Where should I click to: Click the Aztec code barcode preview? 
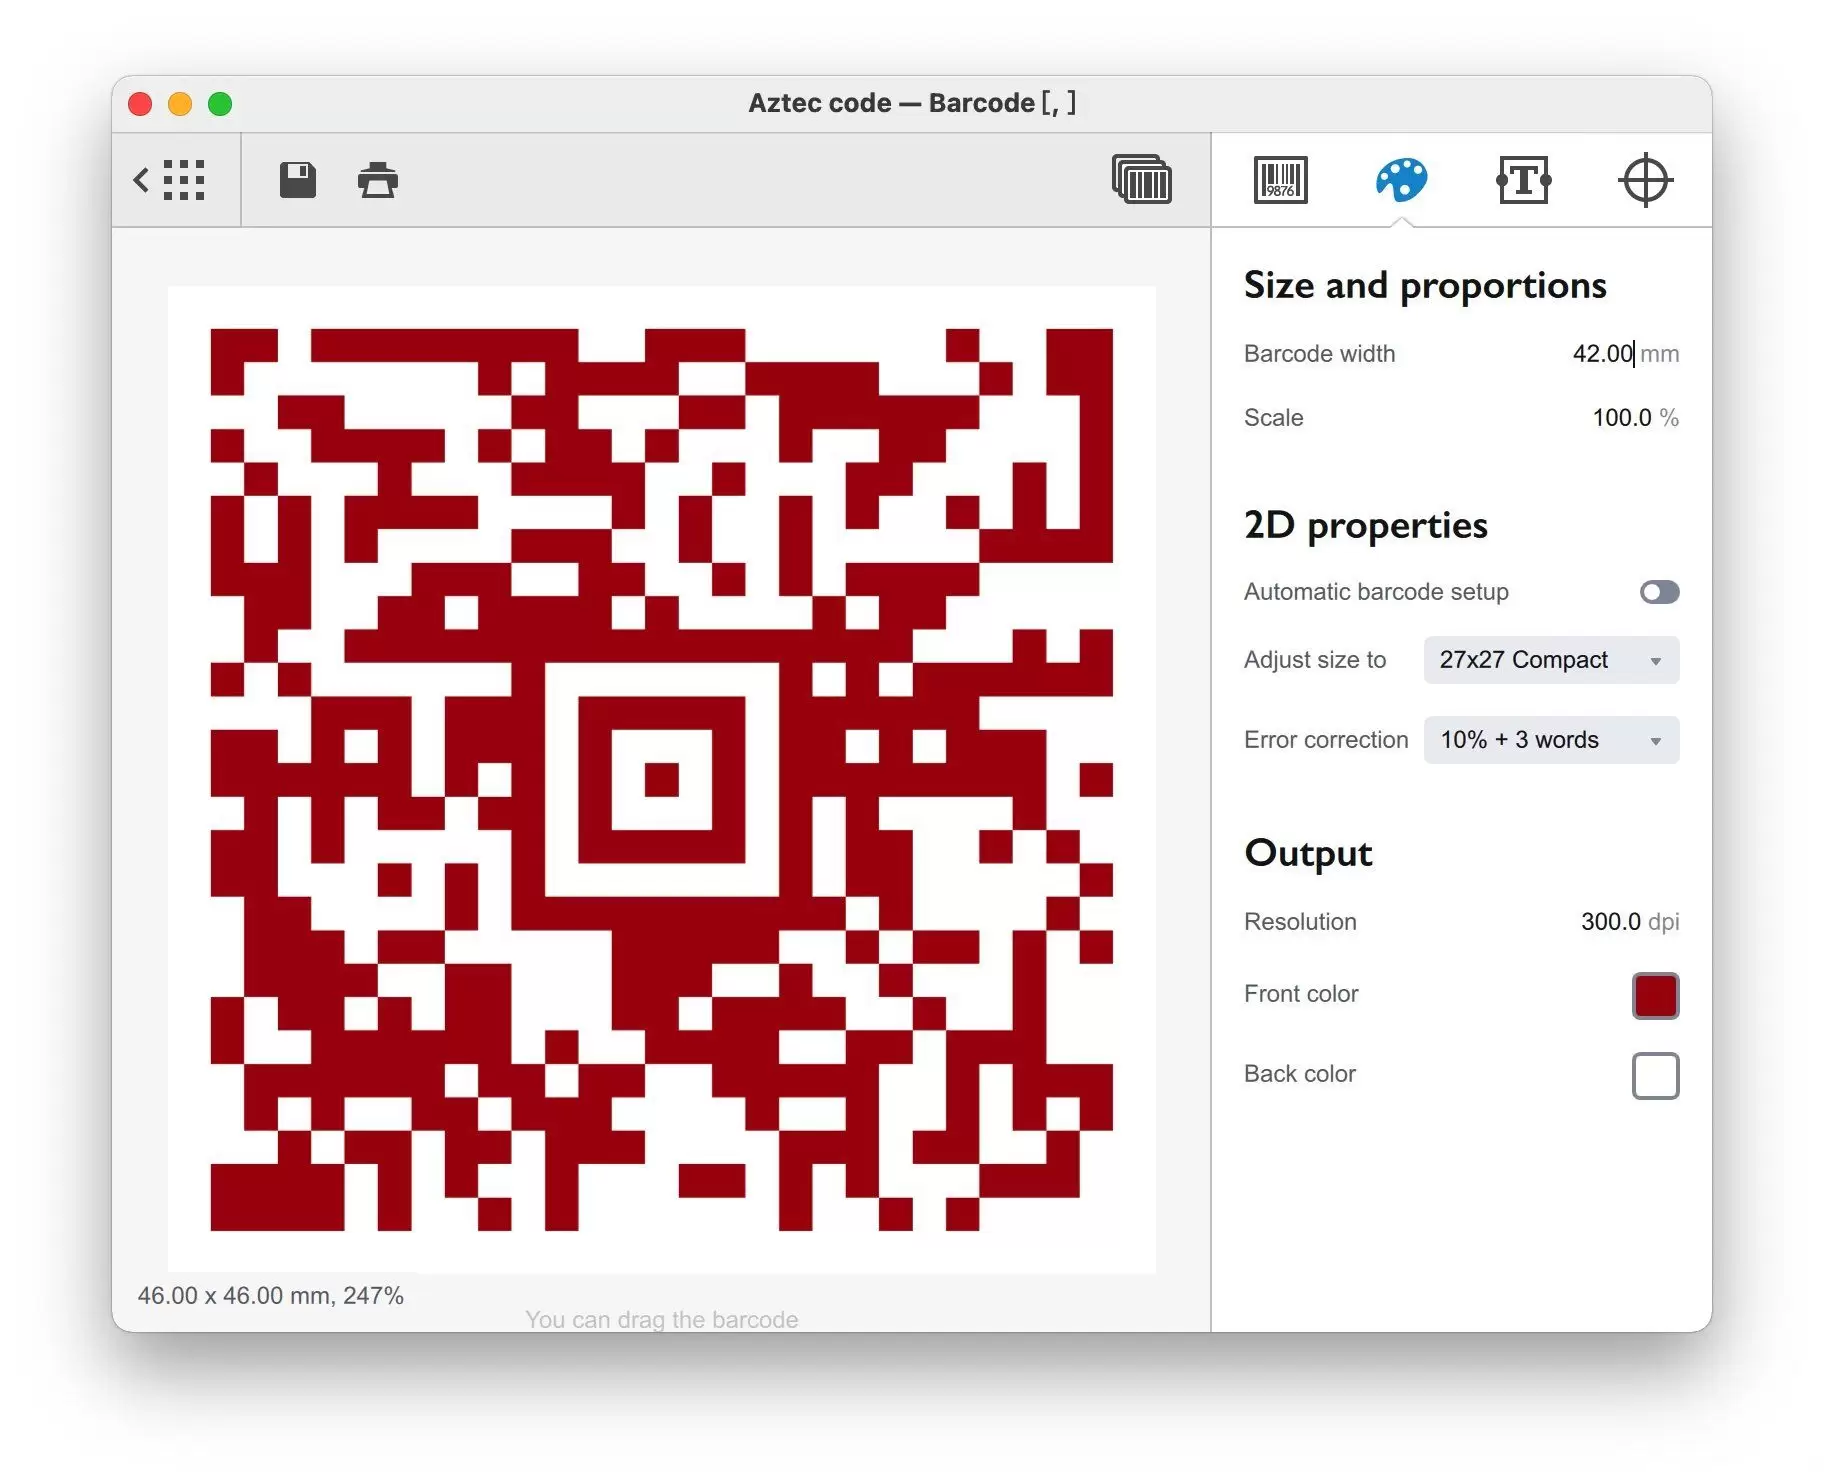[x=661, y=779]
